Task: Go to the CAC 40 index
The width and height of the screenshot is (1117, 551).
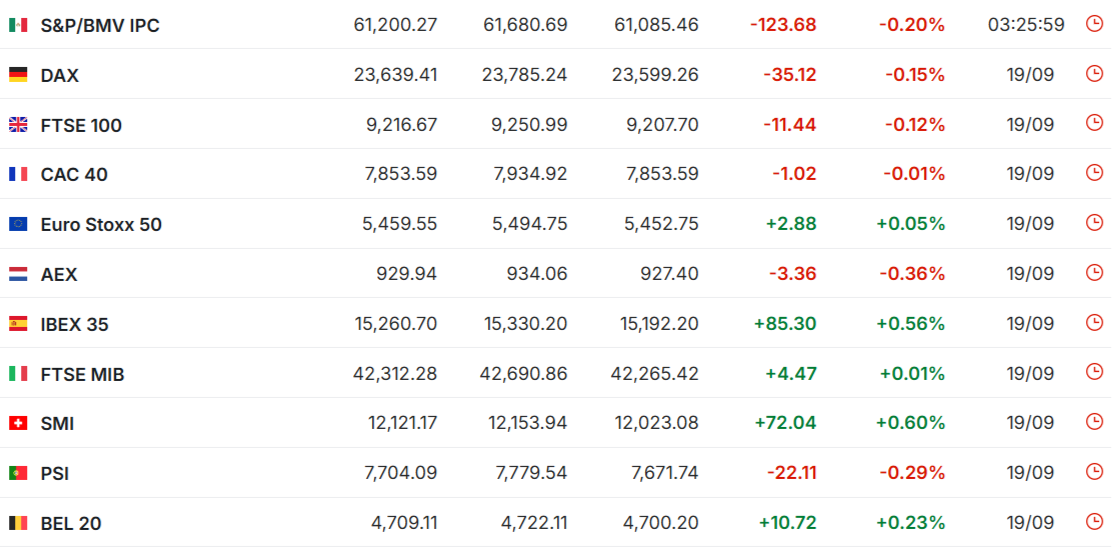Action: point(74,175)
